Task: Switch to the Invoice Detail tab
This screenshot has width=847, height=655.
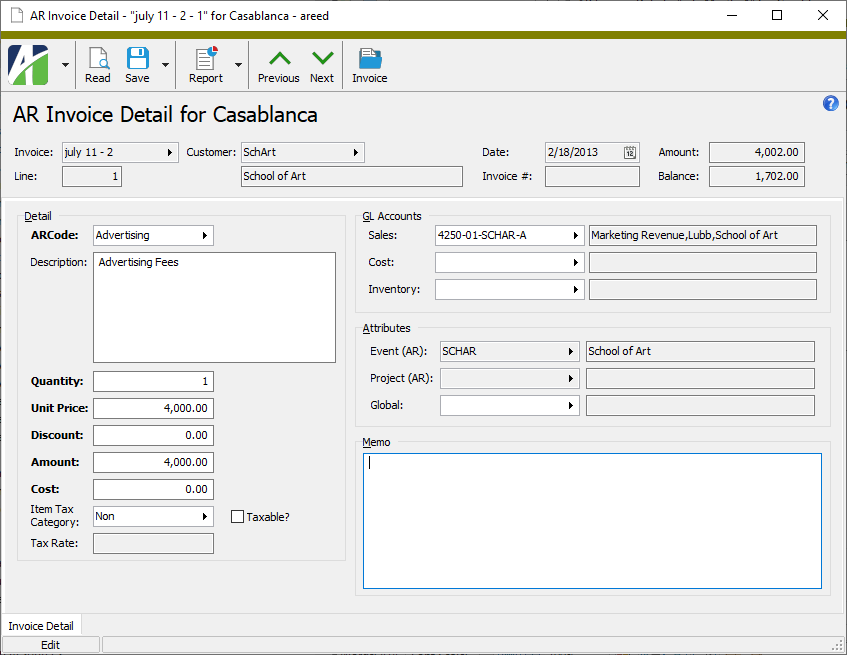Action: 41,625
